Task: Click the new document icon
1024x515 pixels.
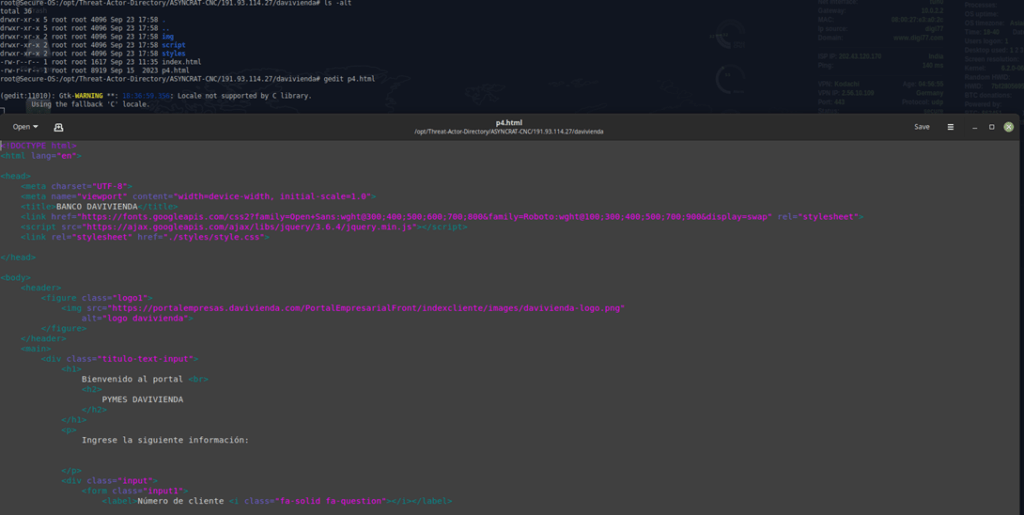Action: [58, 127]
